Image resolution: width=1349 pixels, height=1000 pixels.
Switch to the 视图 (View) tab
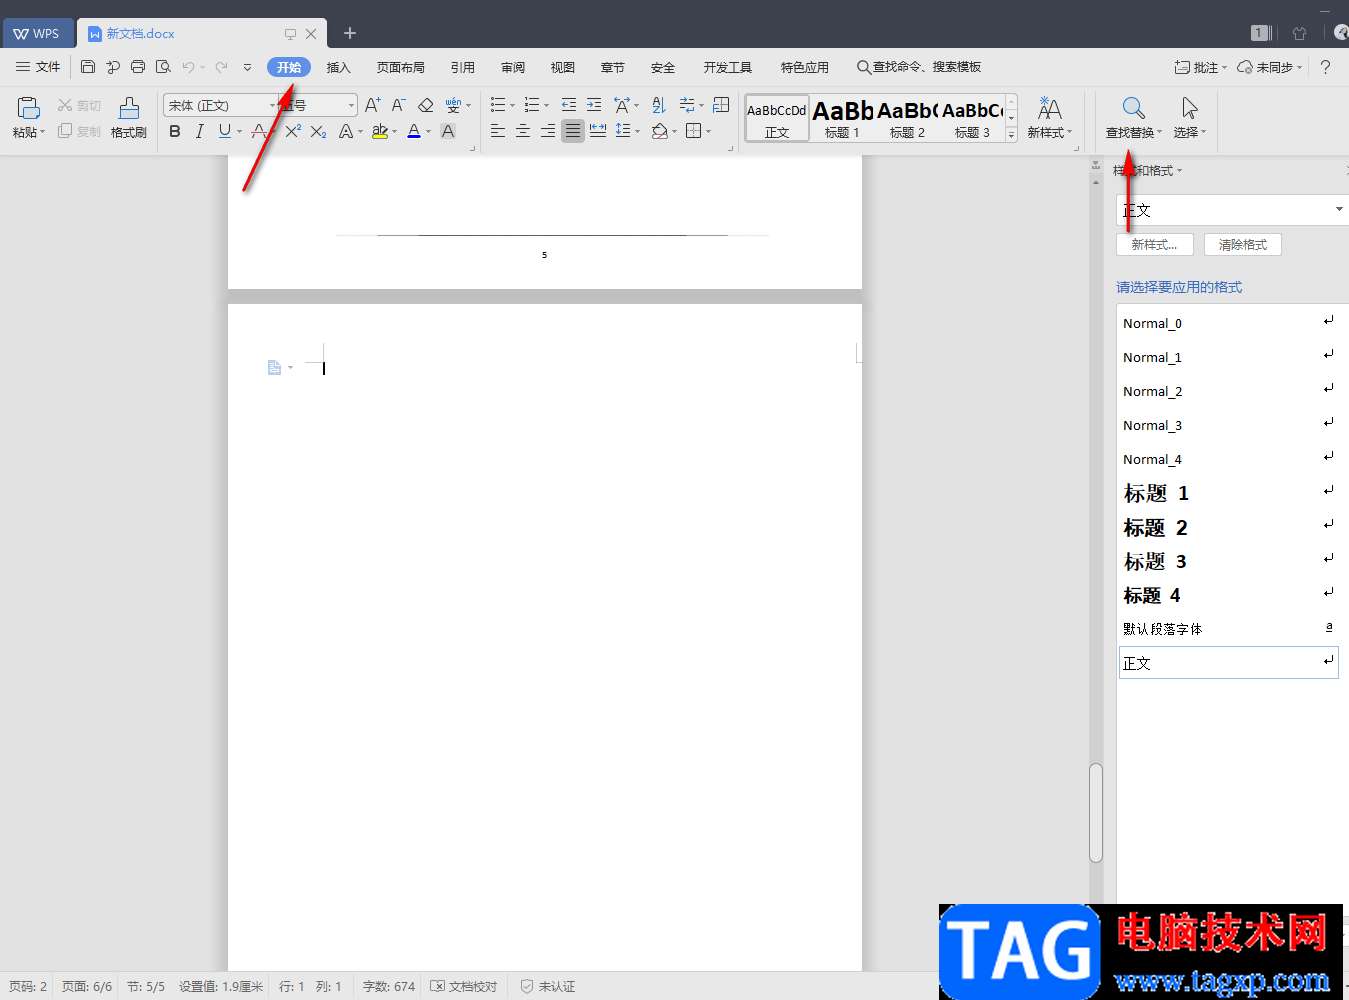(x=563, y=67)
